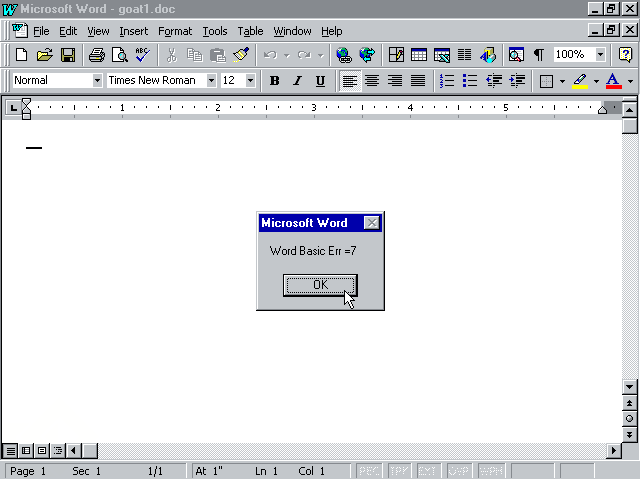
Task: Click Select Browse Object button
Action: click(629, 419)
